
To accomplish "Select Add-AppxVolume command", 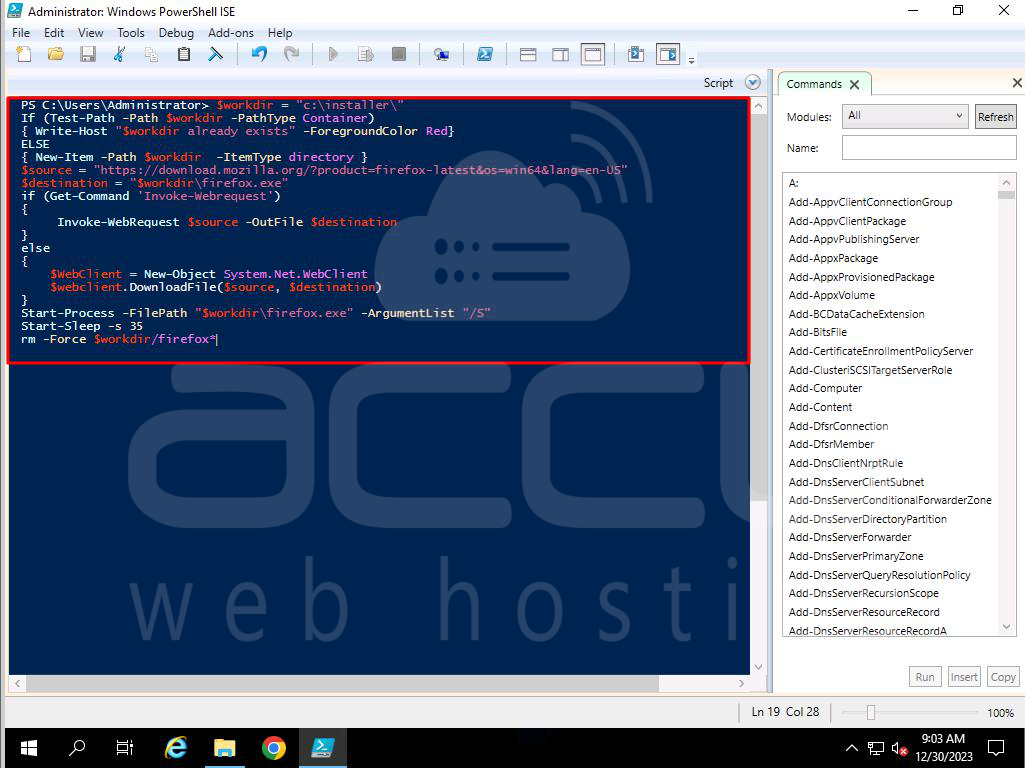I will (x=832, y=295).
